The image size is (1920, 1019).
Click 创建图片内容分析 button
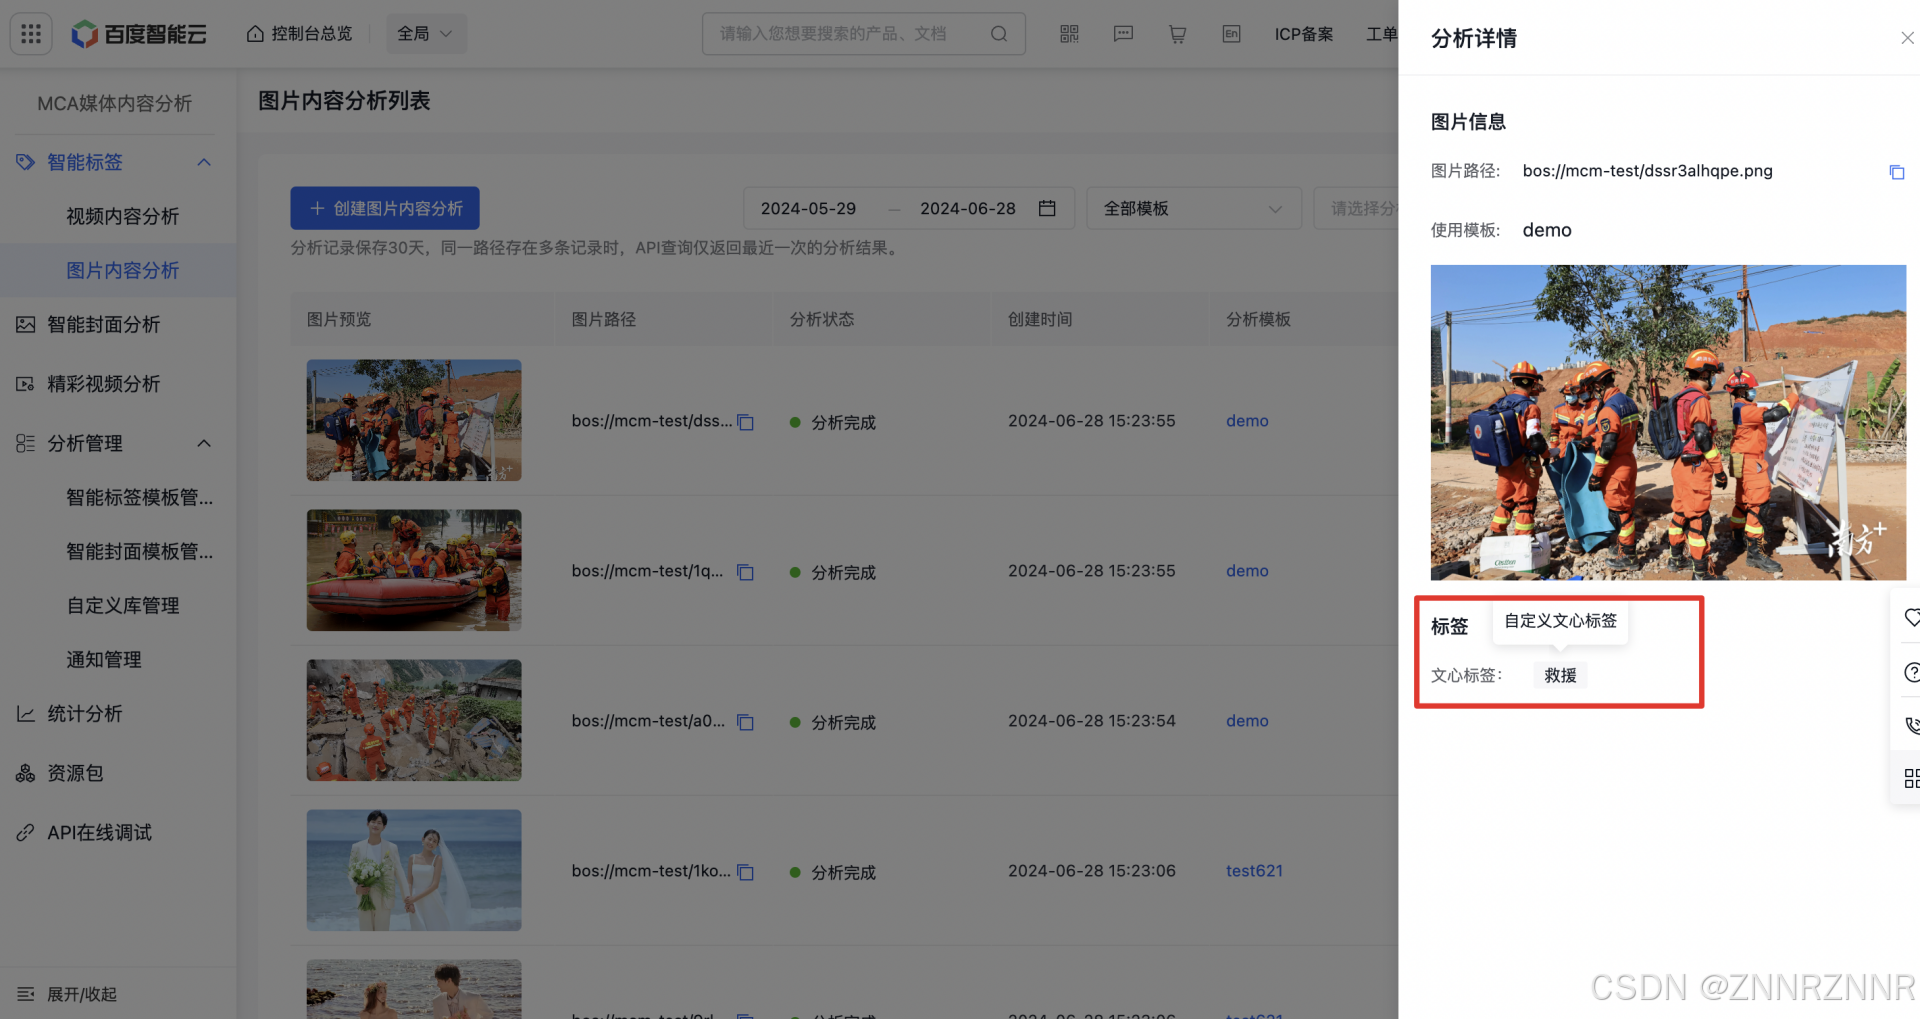coord(385,208)
